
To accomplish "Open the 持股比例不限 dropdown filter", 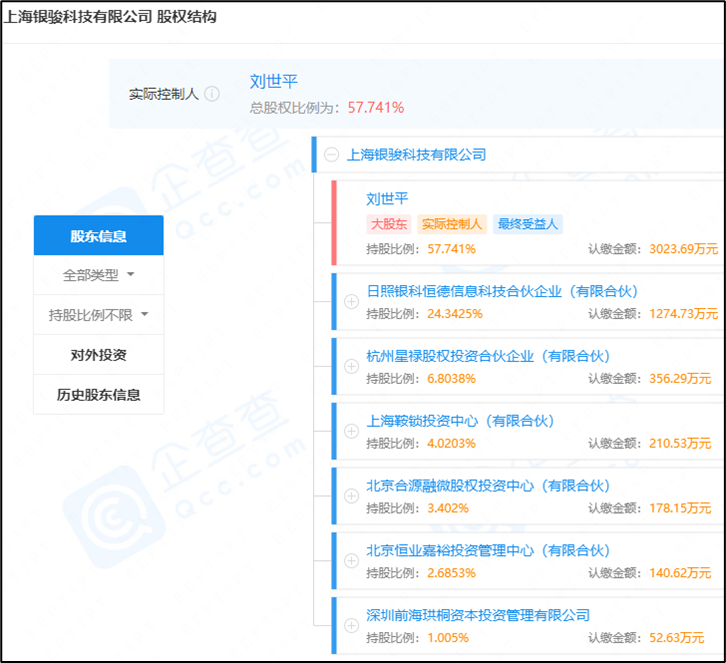I will coord(98,315).
